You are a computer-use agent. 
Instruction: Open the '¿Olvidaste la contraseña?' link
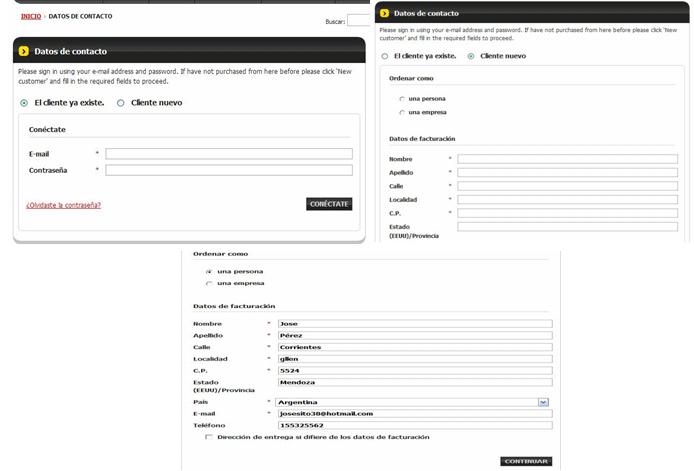click(63, 205)
